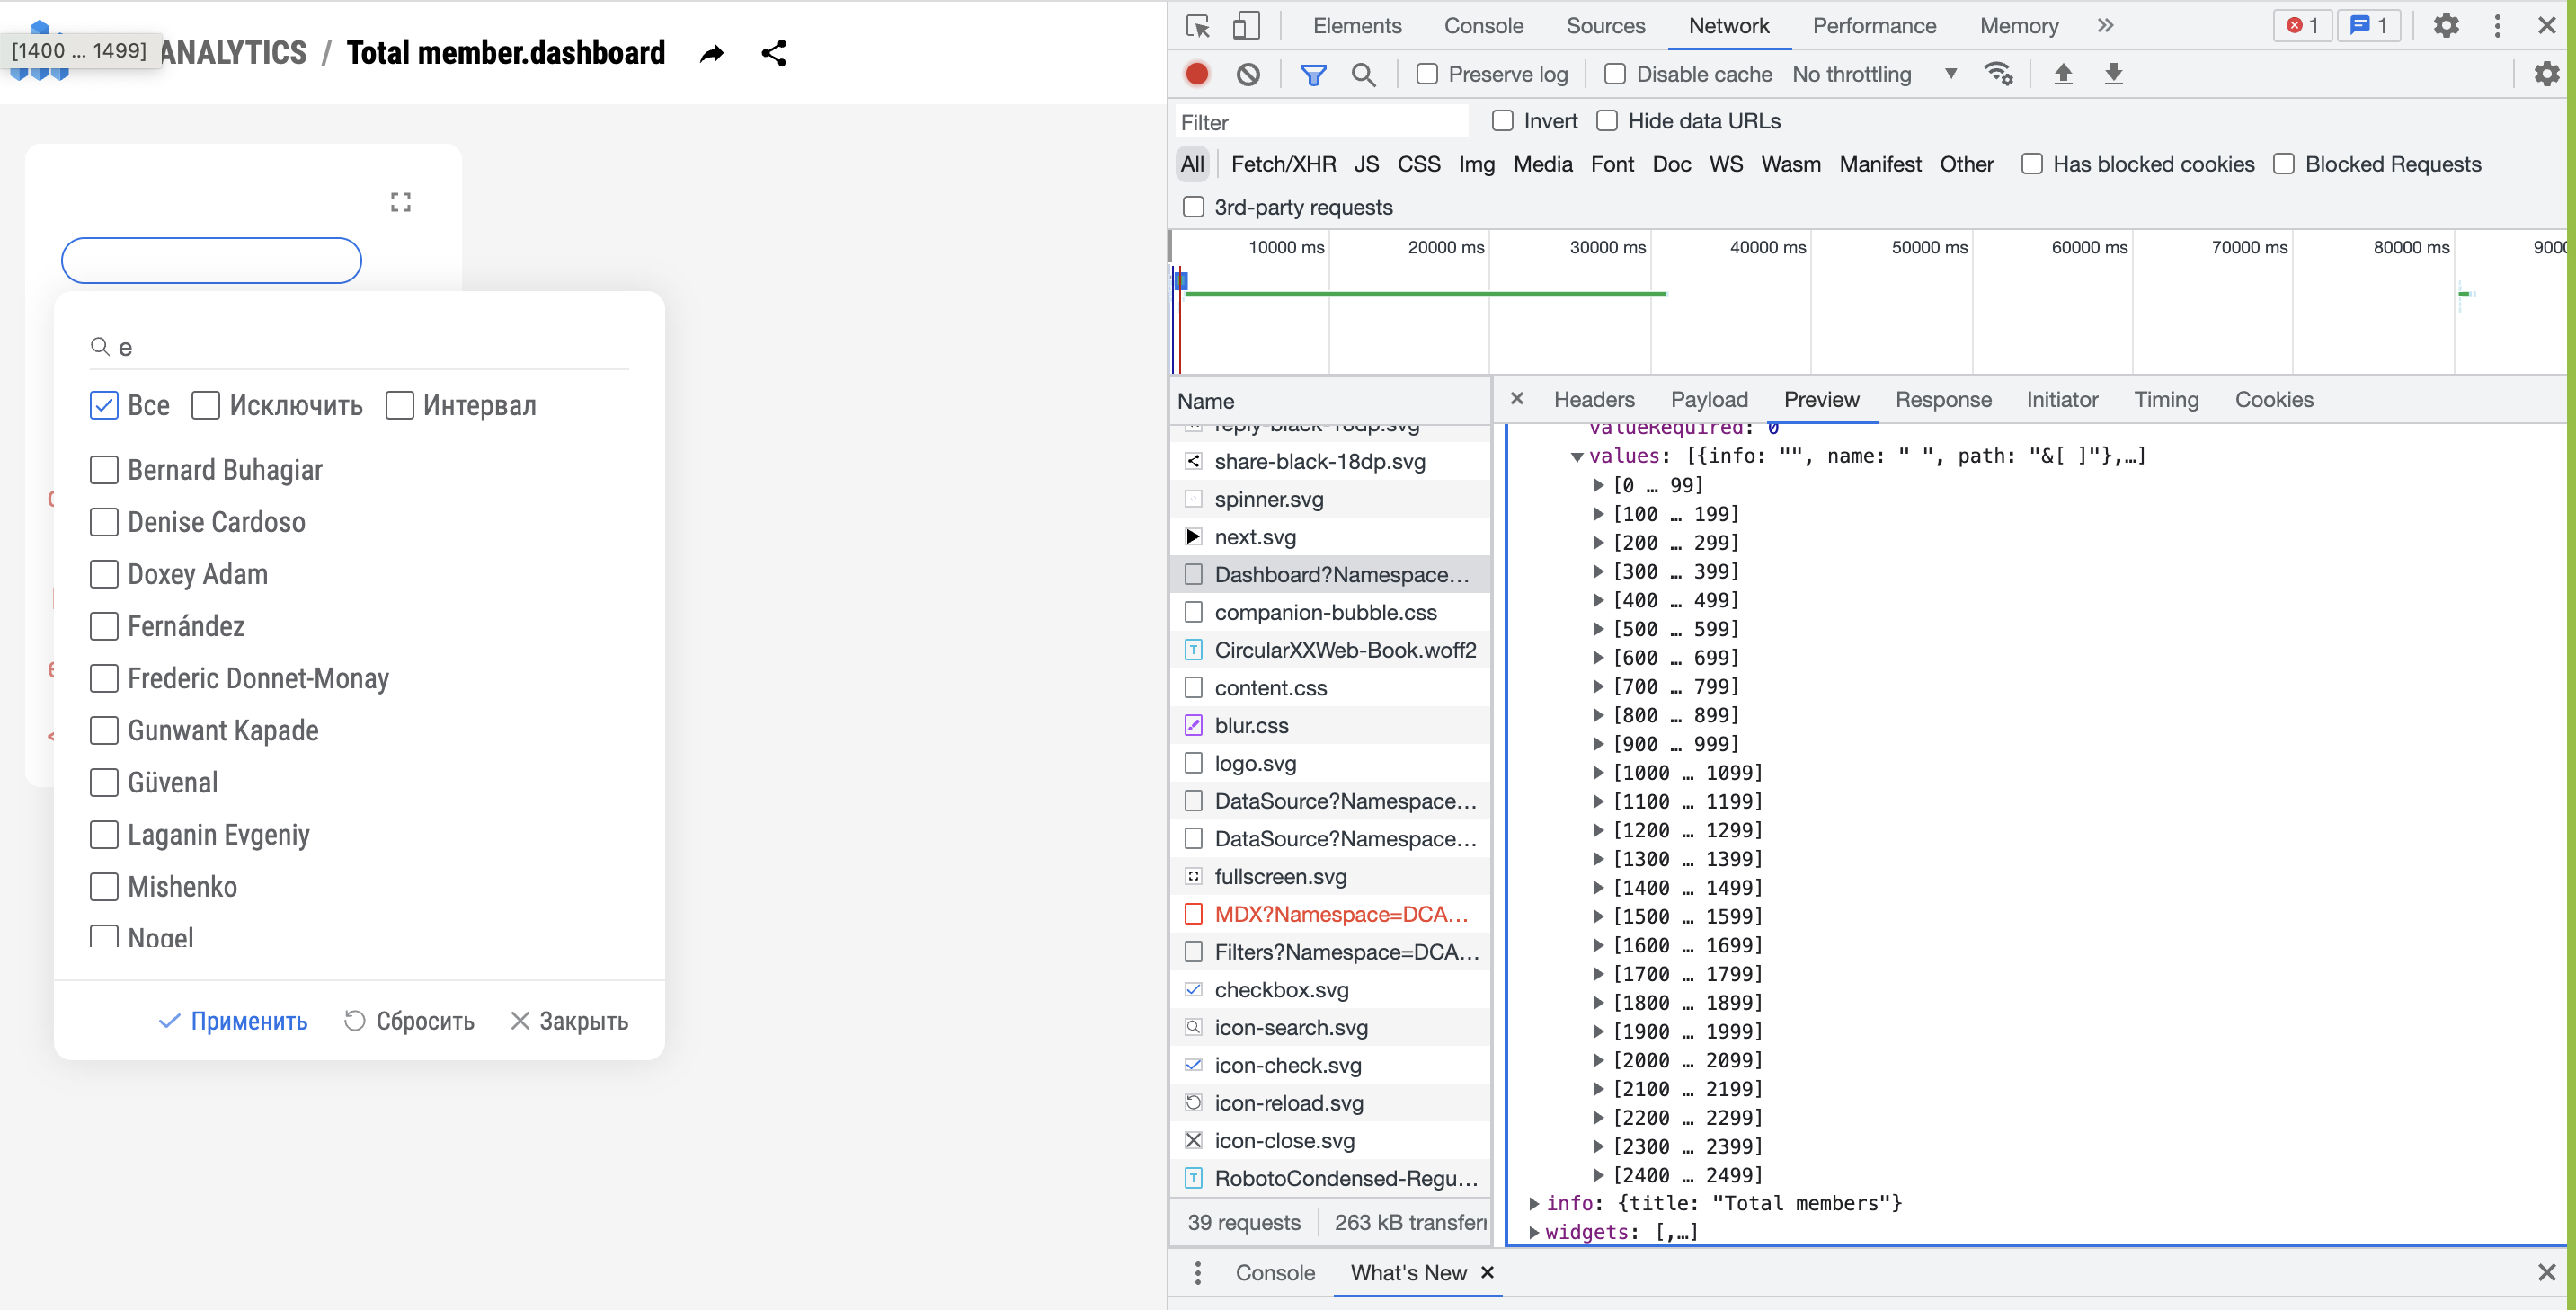The width and height of the screenshot is (2576, 1310).
Task: Switch to the Response tab
Action: [x=1942, y=400]
